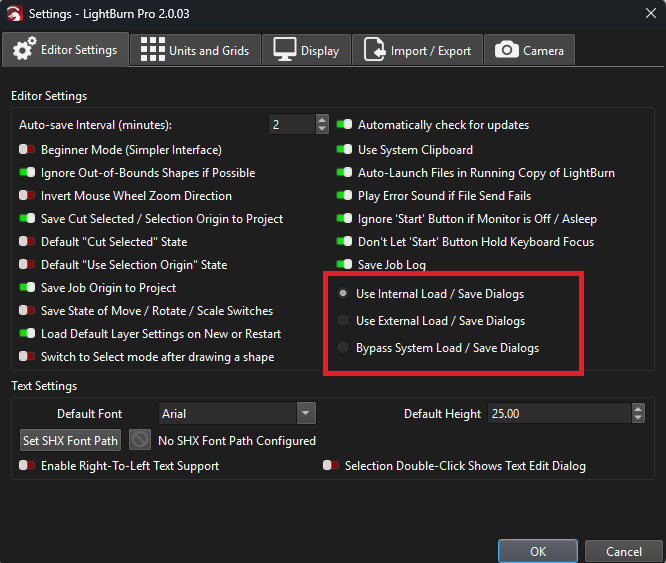
Task: Decrease the Default Height value
Action: click(638, 418)
